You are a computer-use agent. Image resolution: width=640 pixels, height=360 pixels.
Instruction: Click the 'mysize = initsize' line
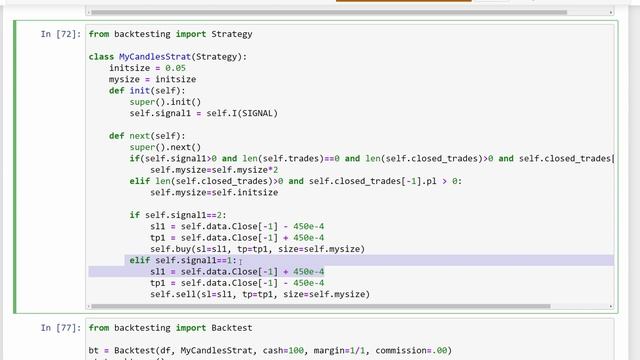pyautogui.click(x=152, y=79)
